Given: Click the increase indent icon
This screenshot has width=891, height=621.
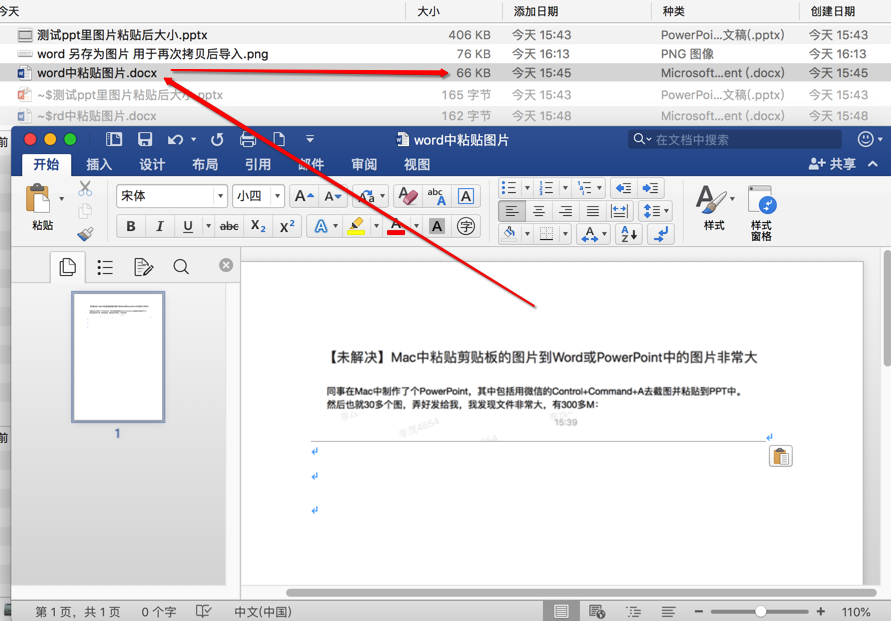Looking at the screenshot, I should pyautogui.click(x=650, y=188).
